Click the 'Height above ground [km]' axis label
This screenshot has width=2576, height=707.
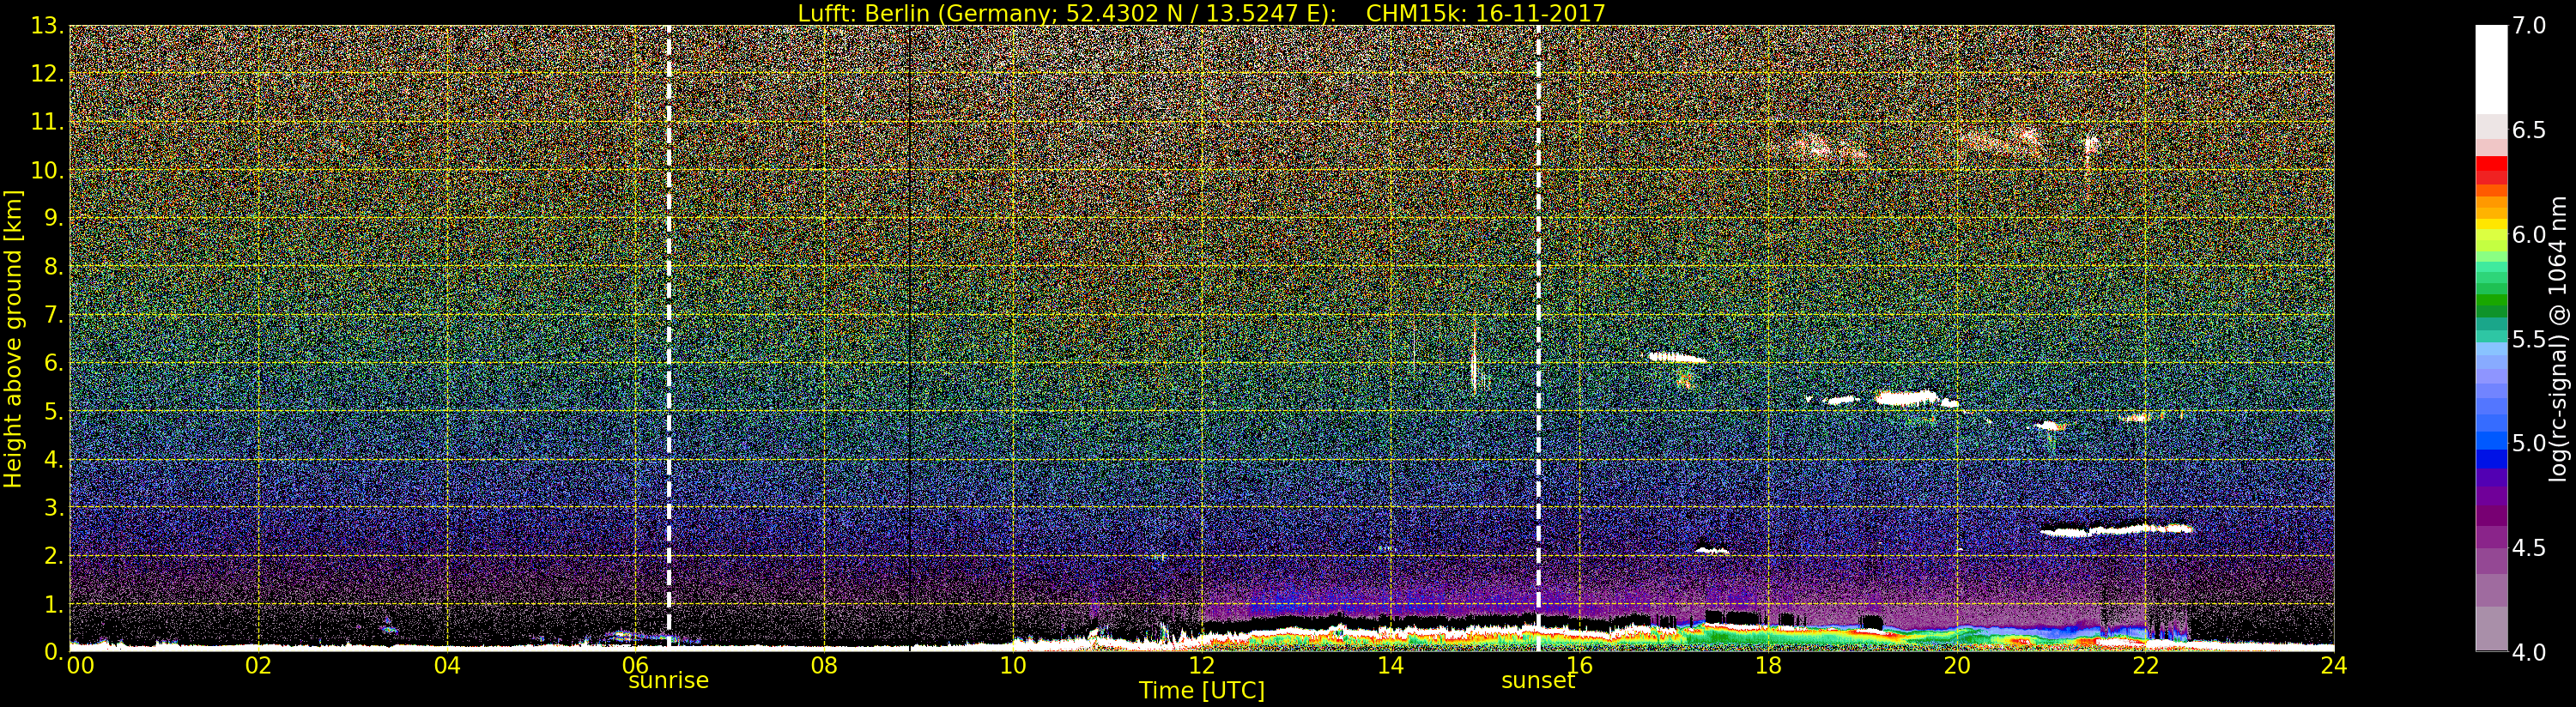coord(13,338)
